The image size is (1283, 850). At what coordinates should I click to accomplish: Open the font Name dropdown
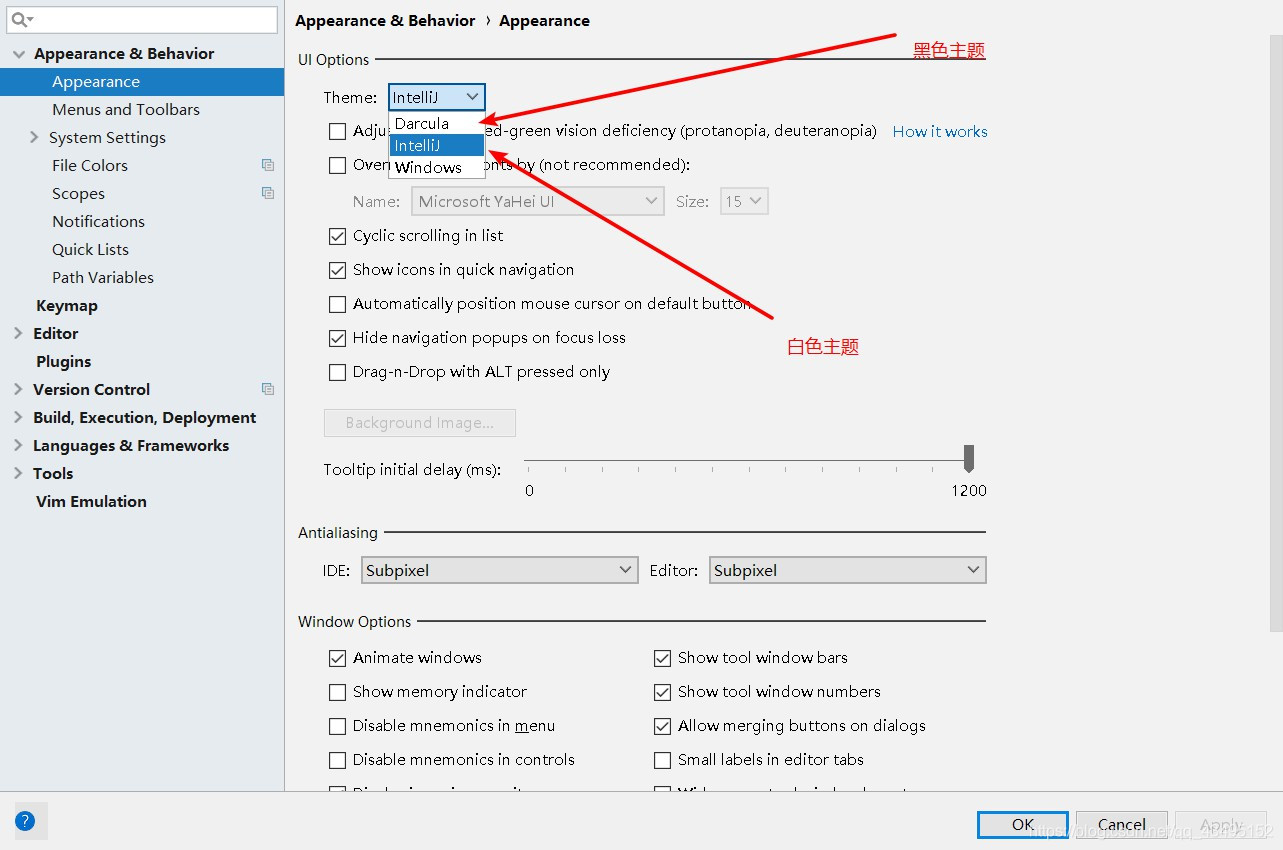point(538,201)
